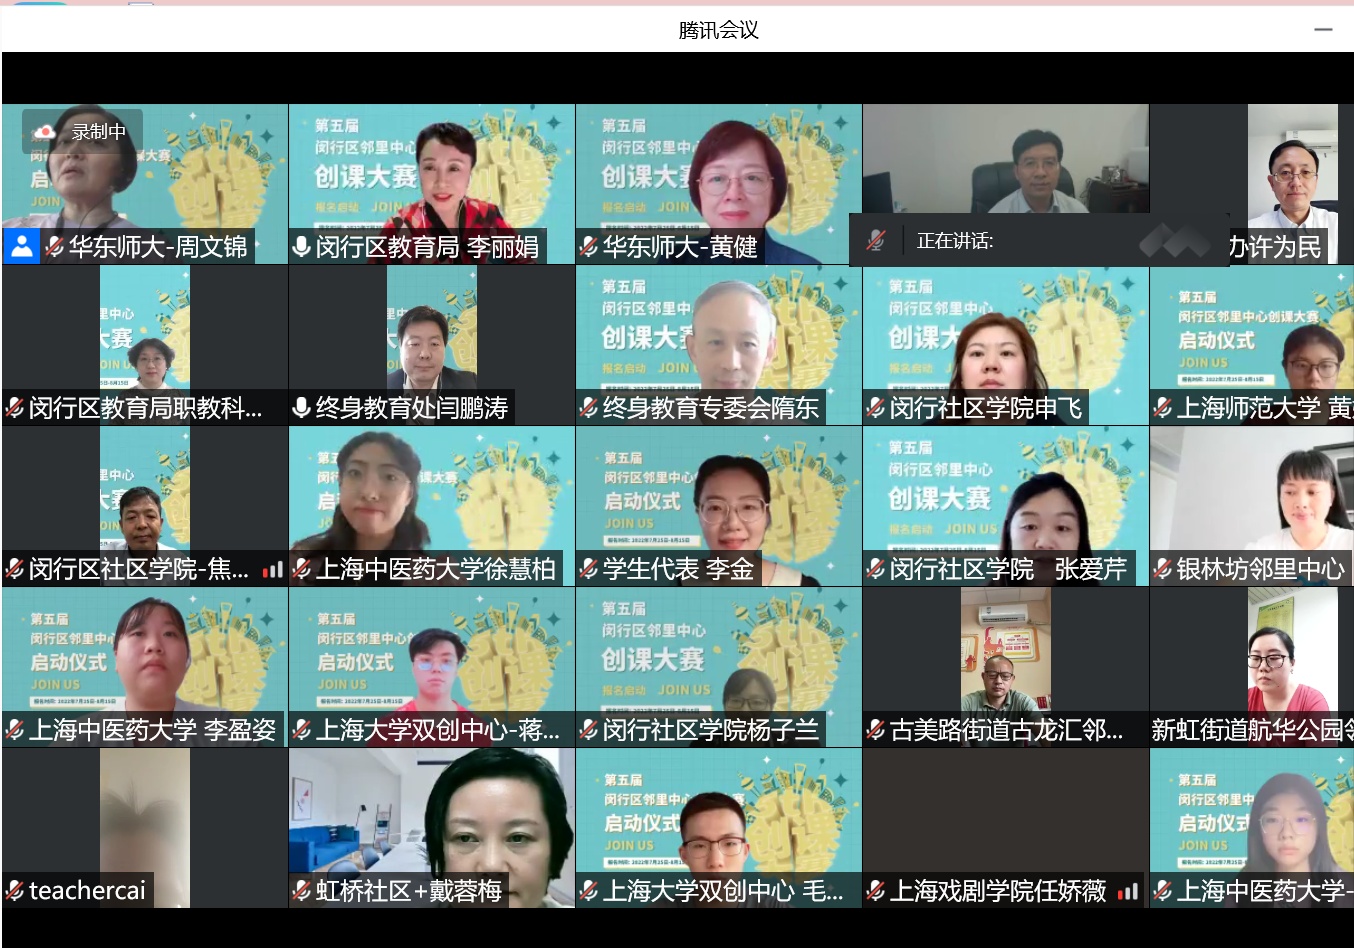
Task: Click the 闵行社区学院杨子兰 name label
Action: (710, 731)
